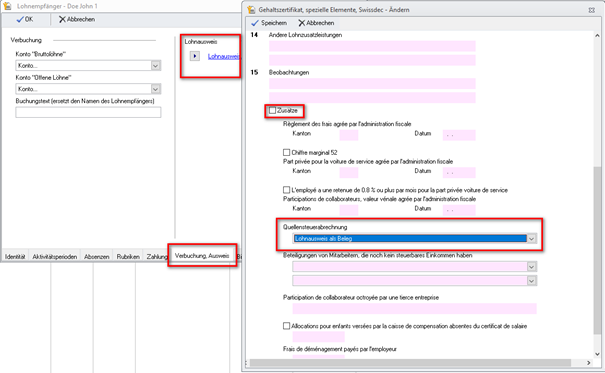Click Datum field under Participations de collaborateurs
The image size is (605, 373).
[459, 210]
